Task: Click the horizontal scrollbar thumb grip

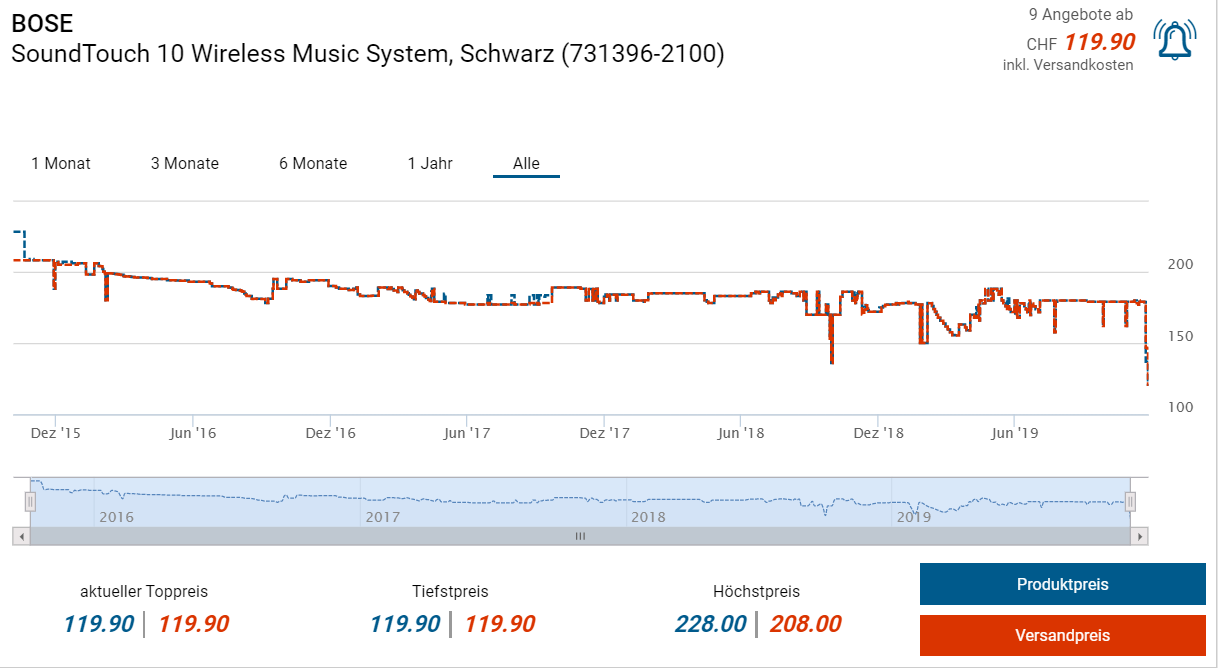Action: [580, 536]
